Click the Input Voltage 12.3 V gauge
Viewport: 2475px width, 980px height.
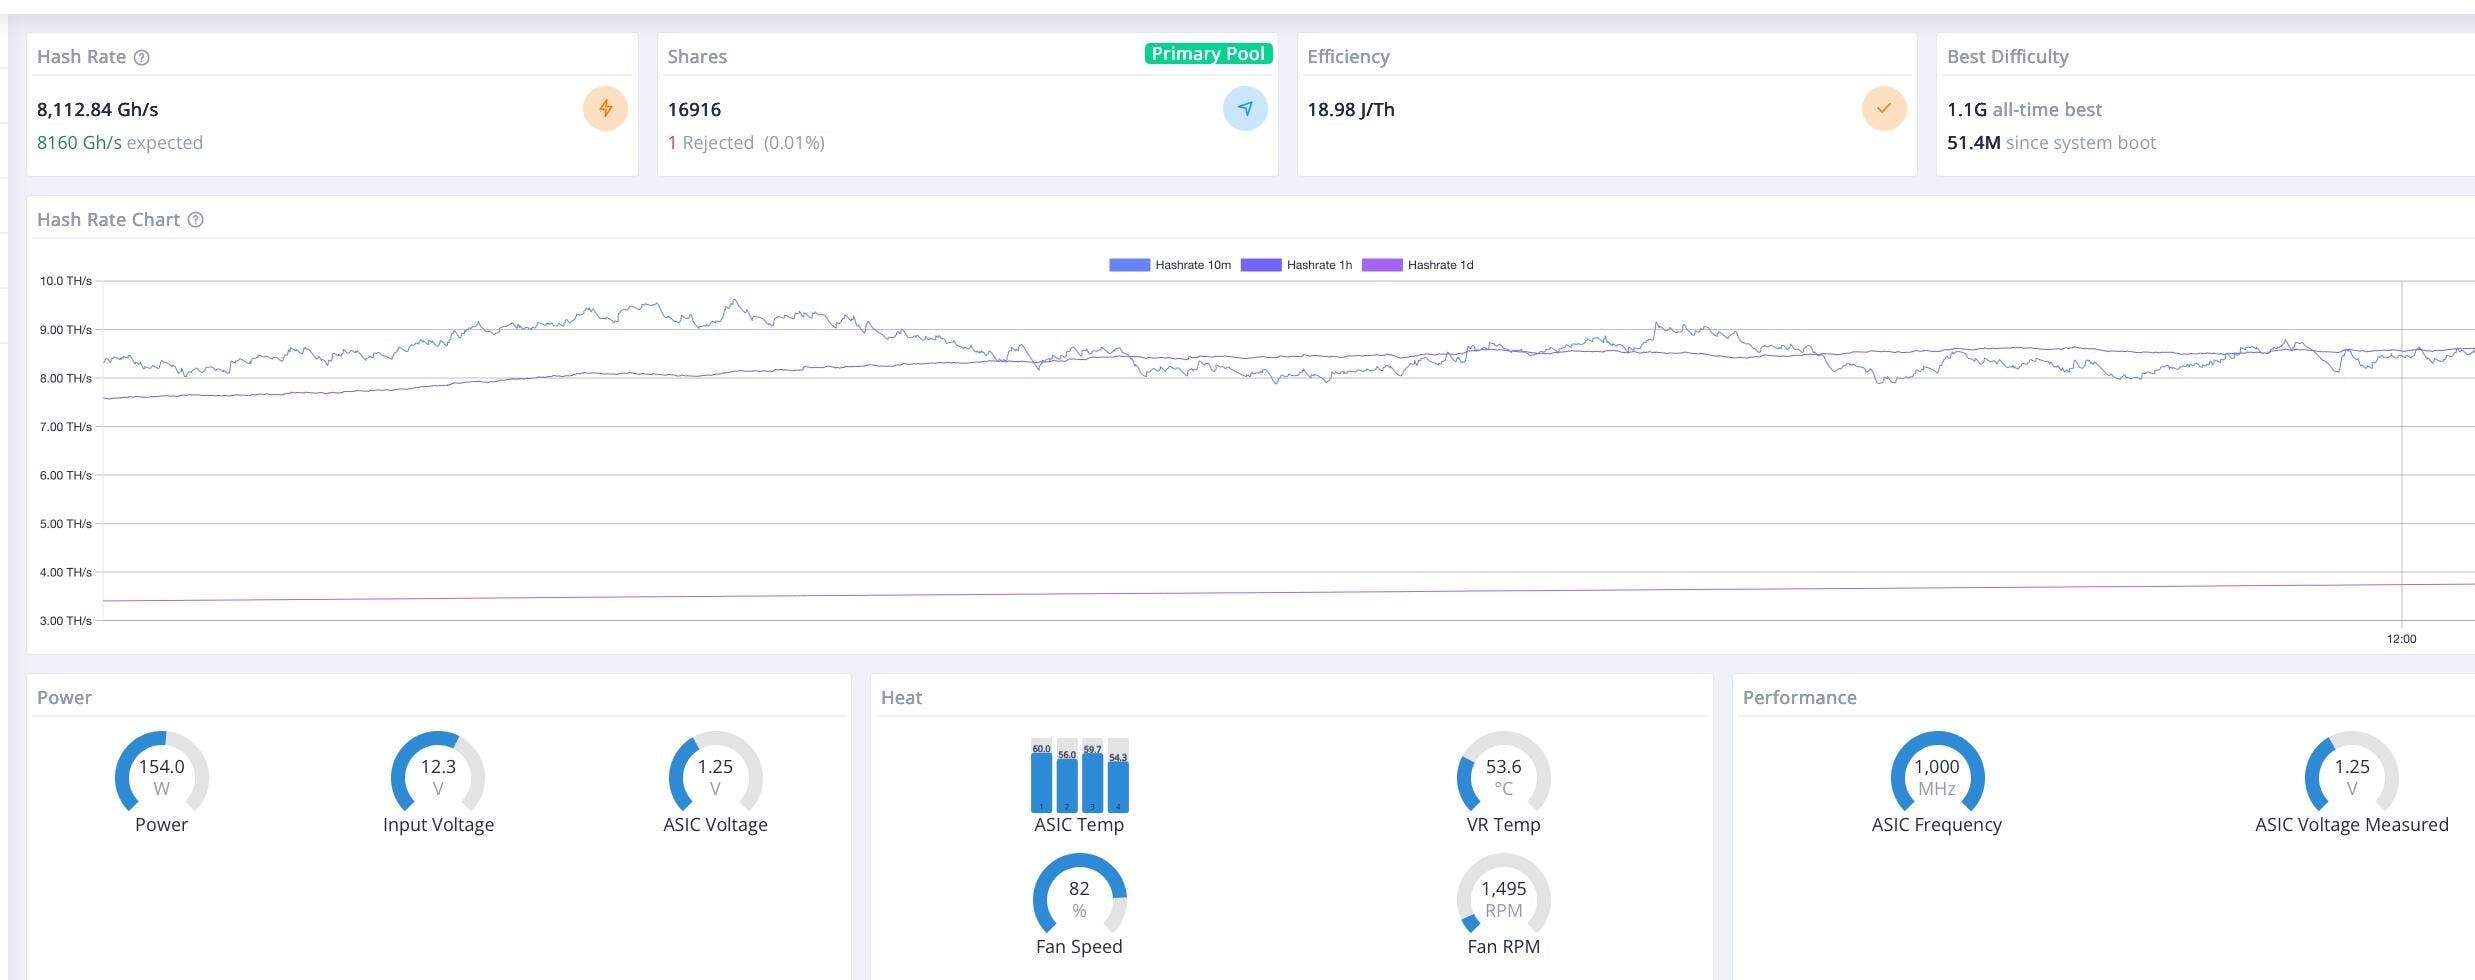point(438,777)
